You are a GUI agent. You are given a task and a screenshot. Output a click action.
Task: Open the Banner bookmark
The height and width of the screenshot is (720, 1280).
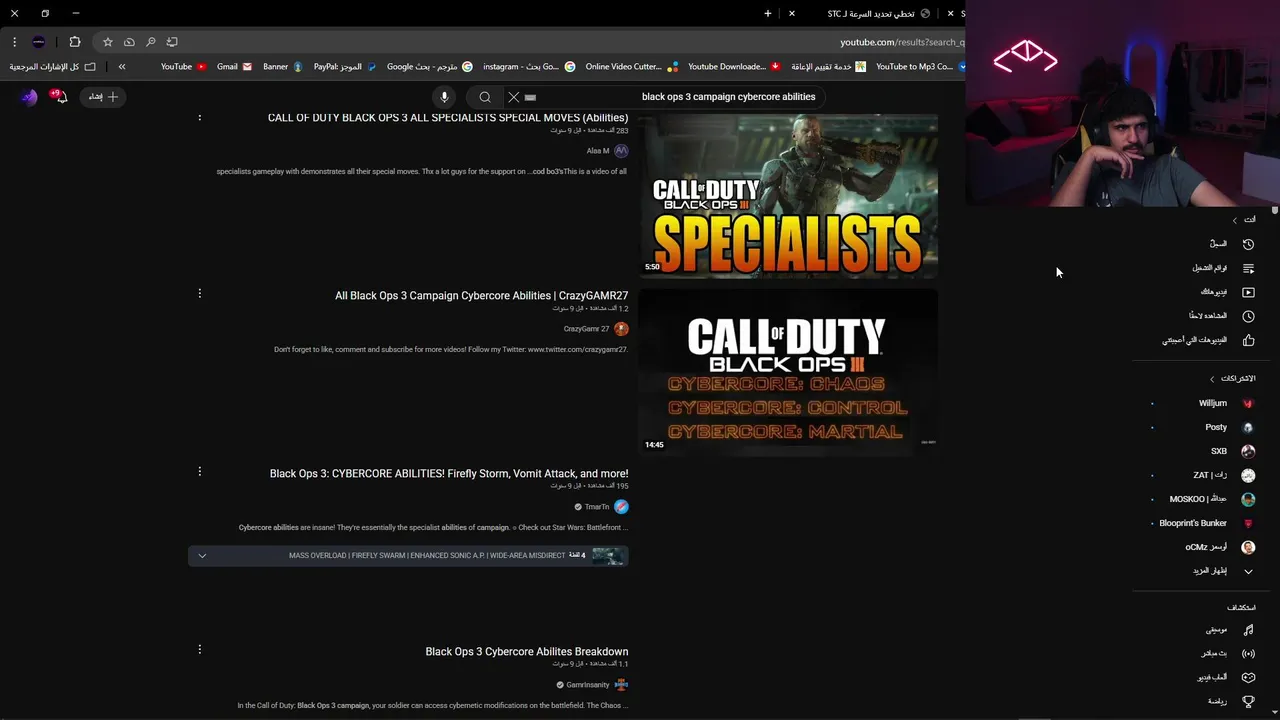click(x=282, y=67)
